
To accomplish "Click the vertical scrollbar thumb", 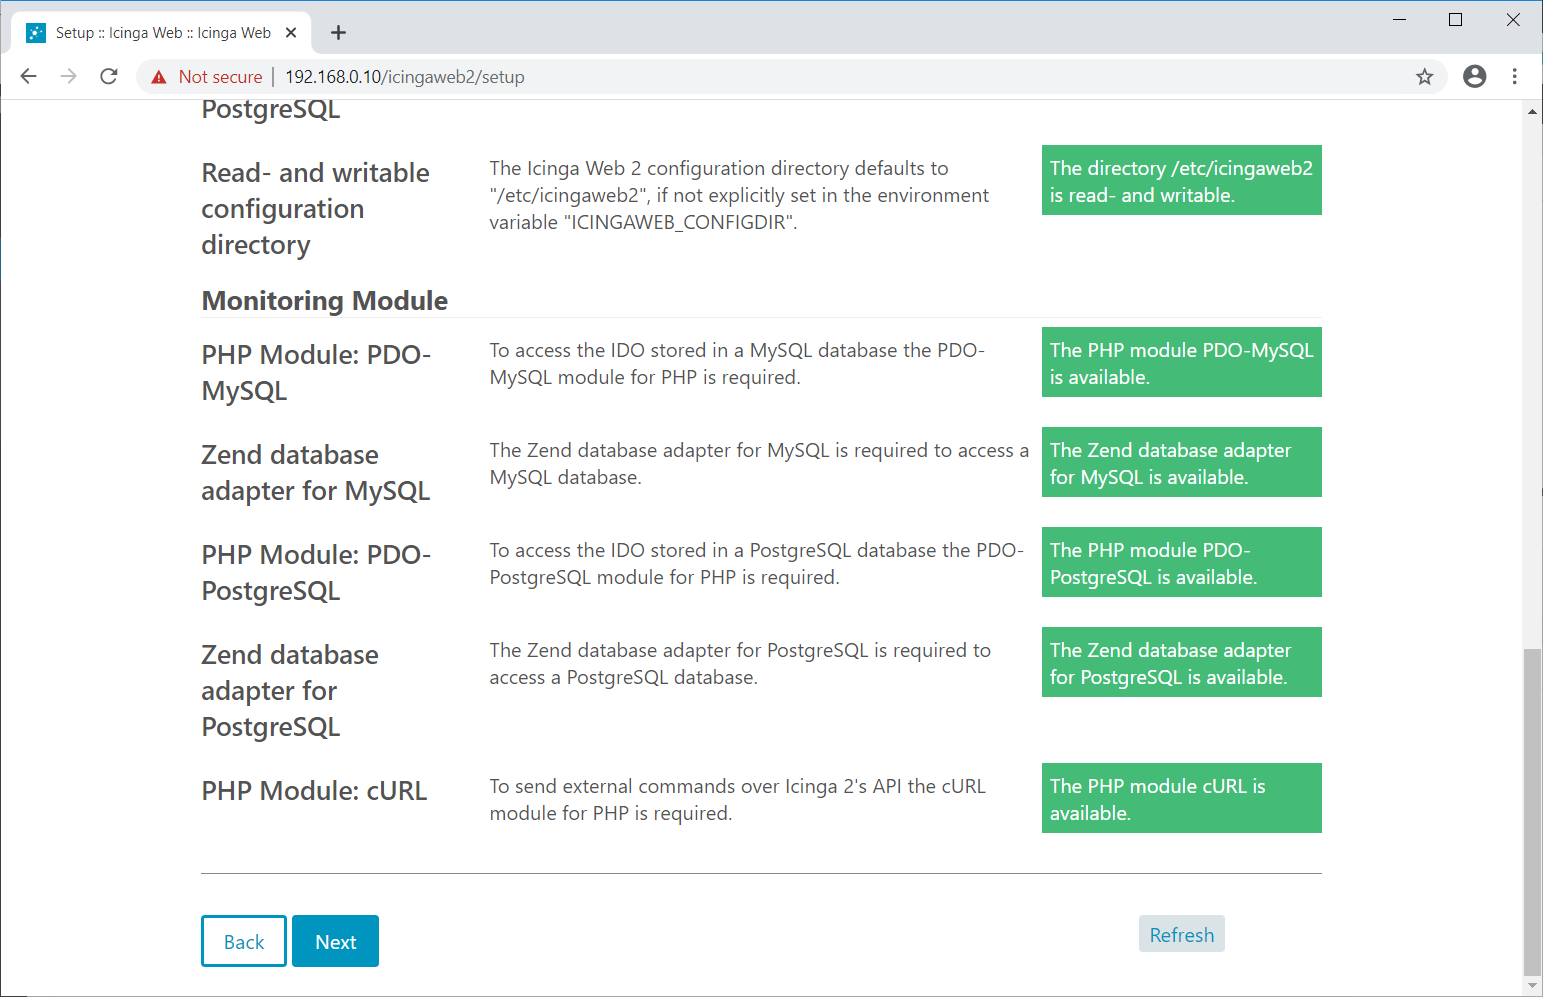I will tap(1532, 811).
